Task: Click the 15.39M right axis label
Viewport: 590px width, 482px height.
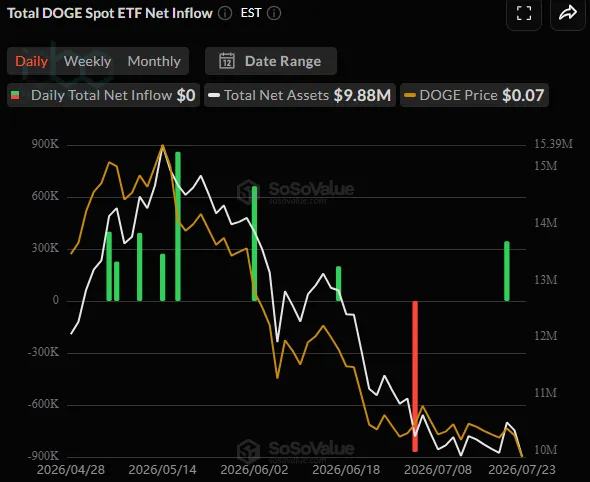Action: pos(554,144)
